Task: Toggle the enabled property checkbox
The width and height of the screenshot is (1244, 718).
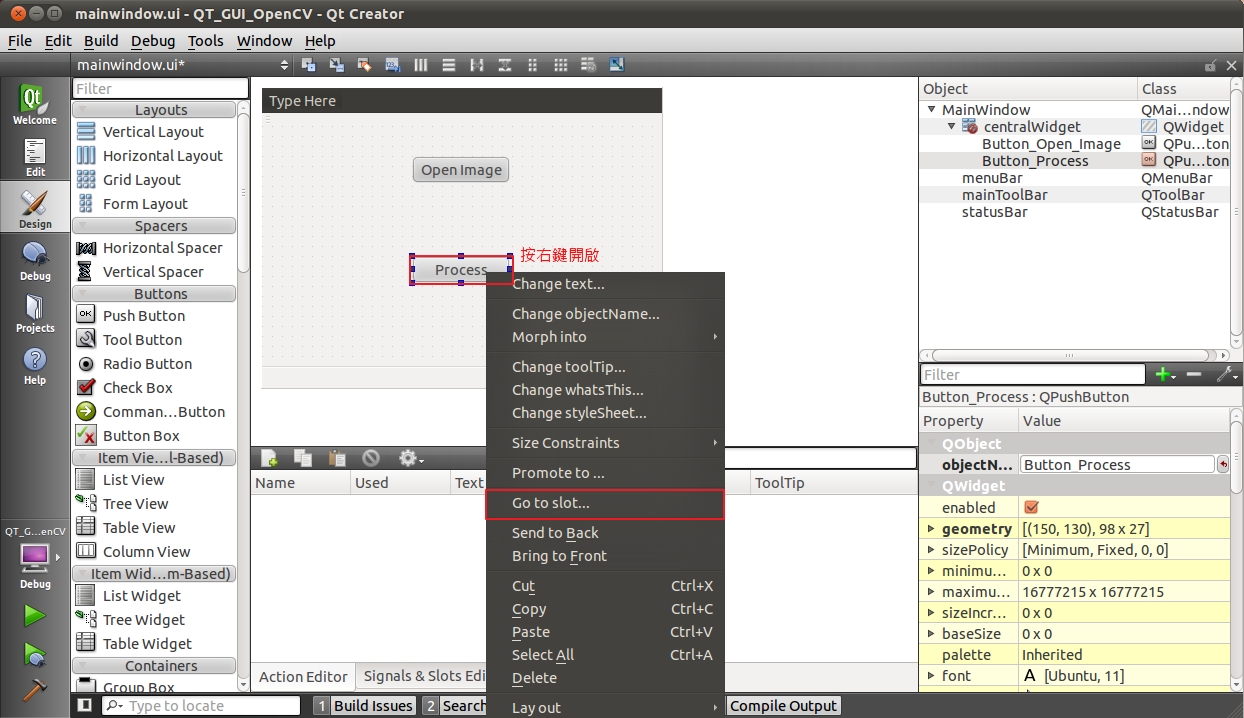Action: click(1032, 507)
